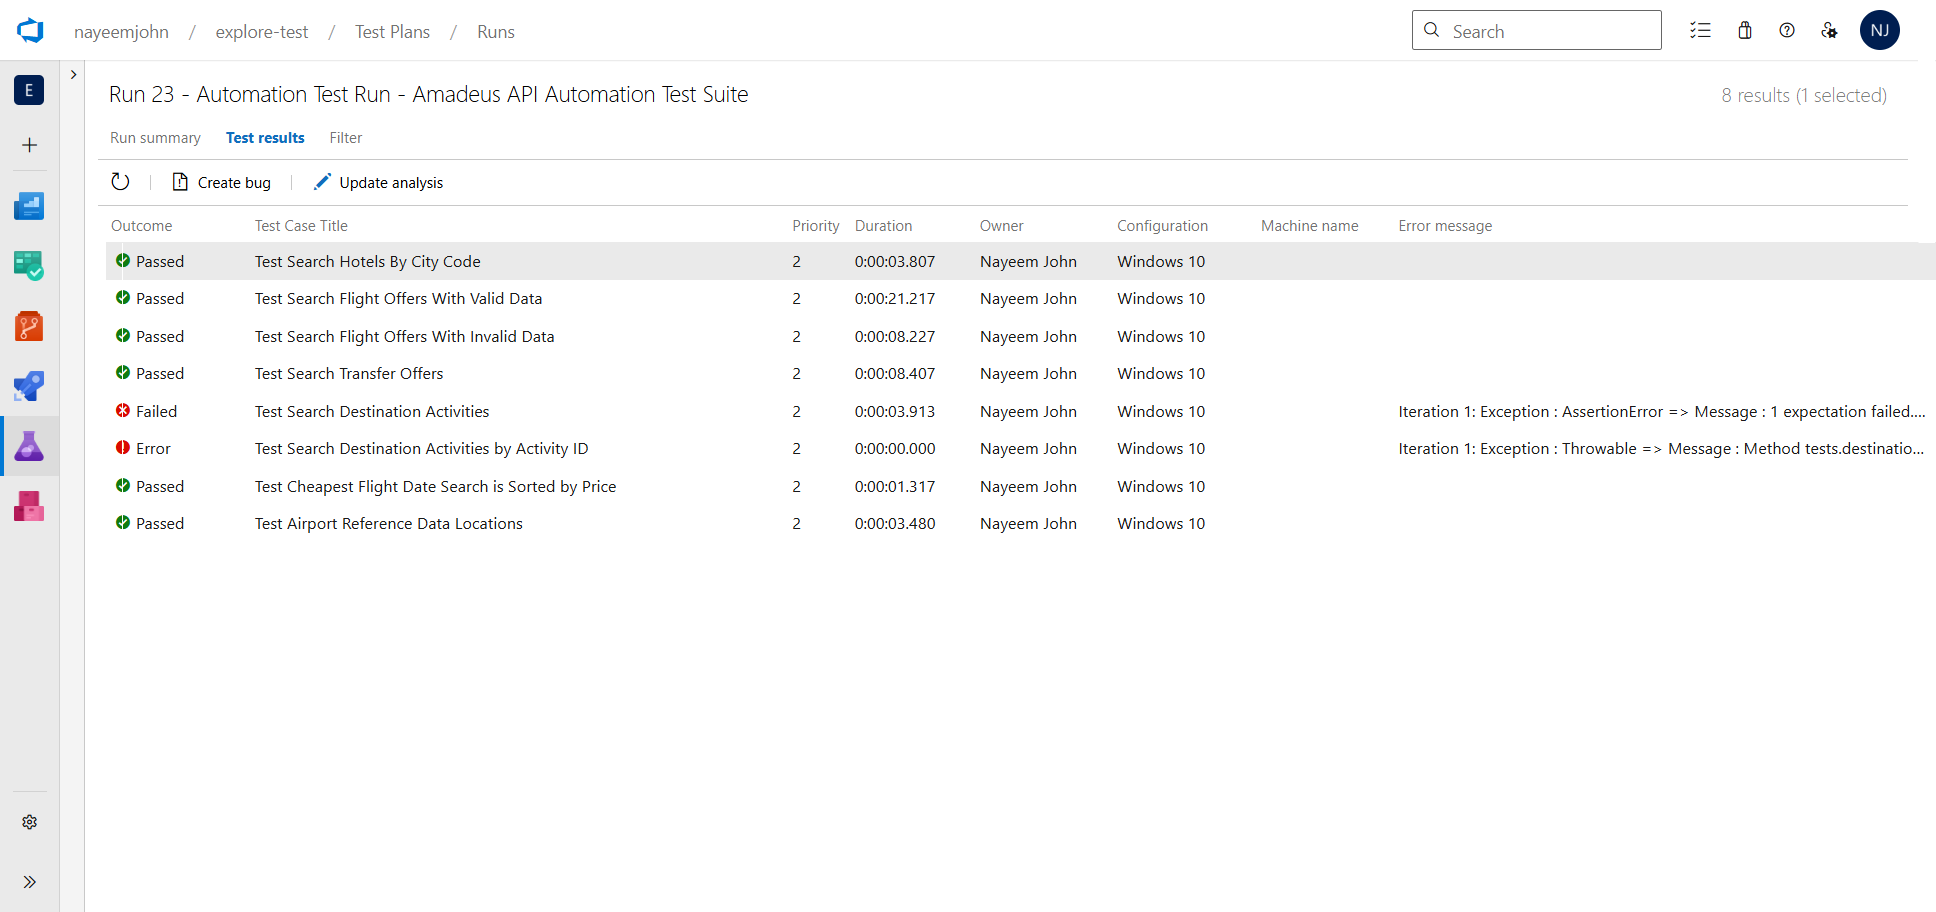Click the plus icon to add new item
This screenshot has width=1936, height=912.
[29, 146]
